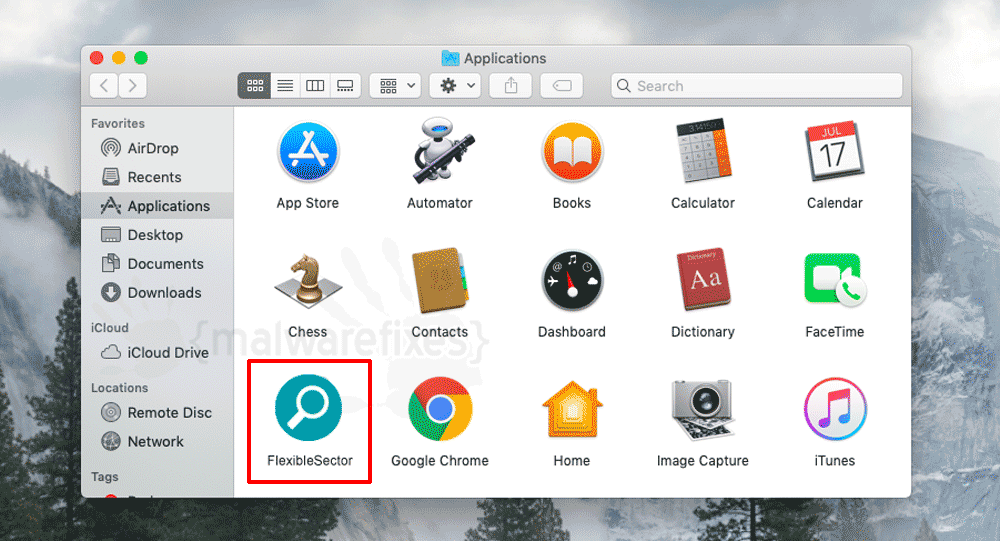
Task: Open Recents in the sidebar
Action: [158, 177]
